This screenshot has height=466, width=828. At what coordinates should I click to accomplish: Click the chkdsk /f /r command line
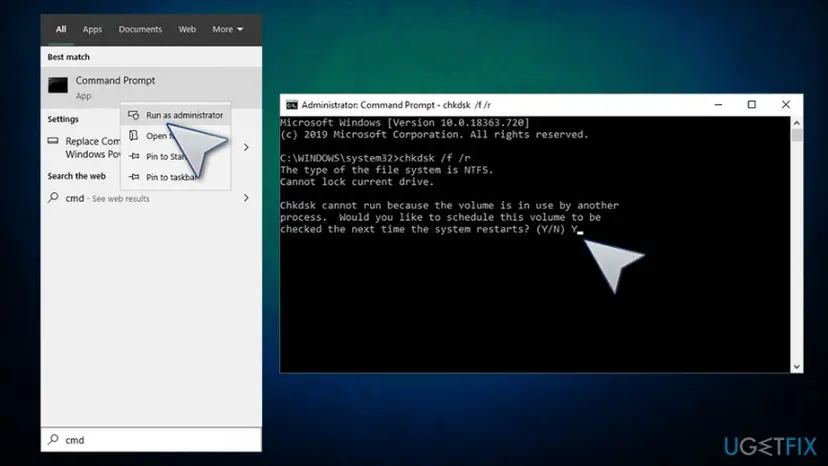tap(375, 158)
